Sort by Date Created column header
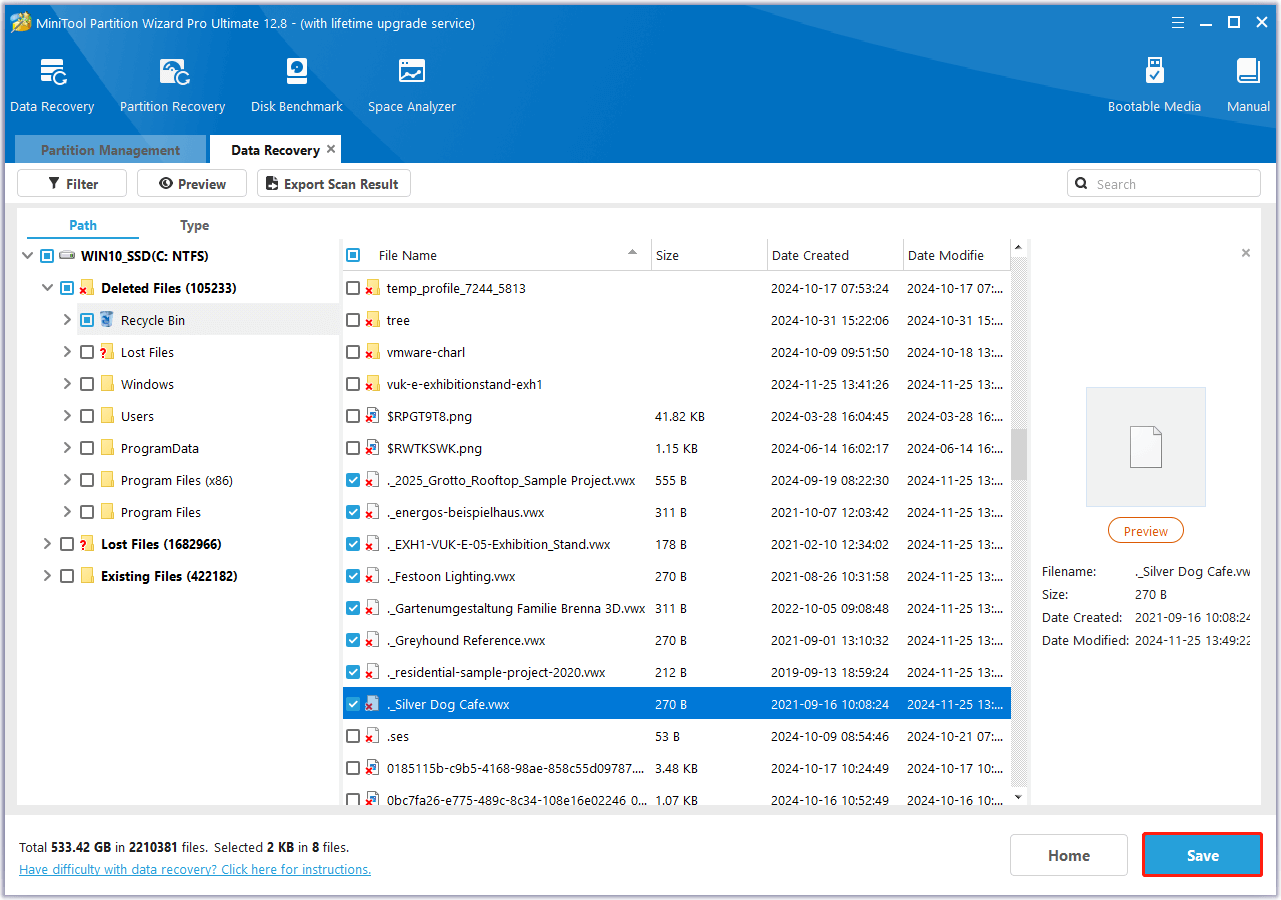This screenshot has width=1281, height=900. pos(835,255)
